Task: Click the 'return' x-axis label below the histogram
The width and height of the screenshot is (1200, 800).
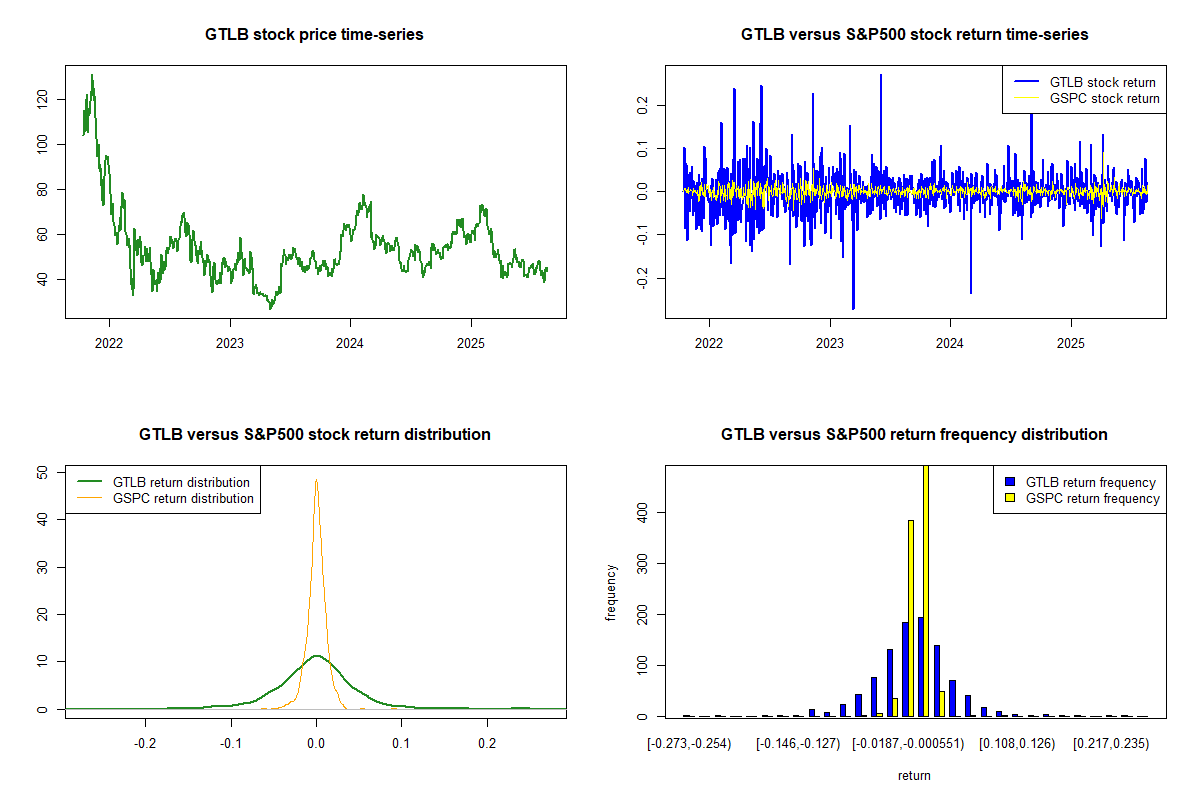Action: click(x=914, y=775)
